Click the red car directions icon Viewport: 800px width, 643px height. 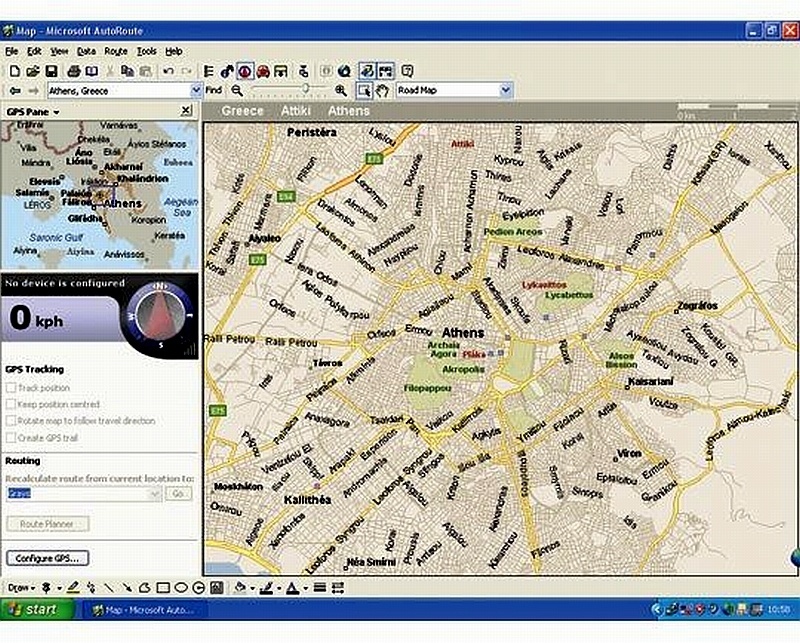(x=263, y=71)
